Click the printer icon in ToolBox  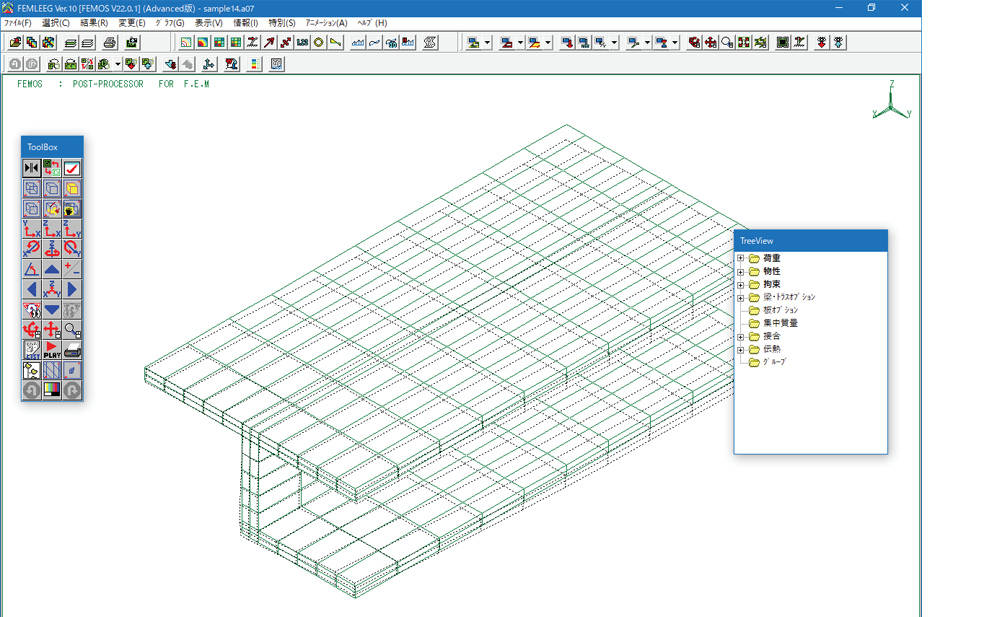pyautogui.click(x=72, y=350)
